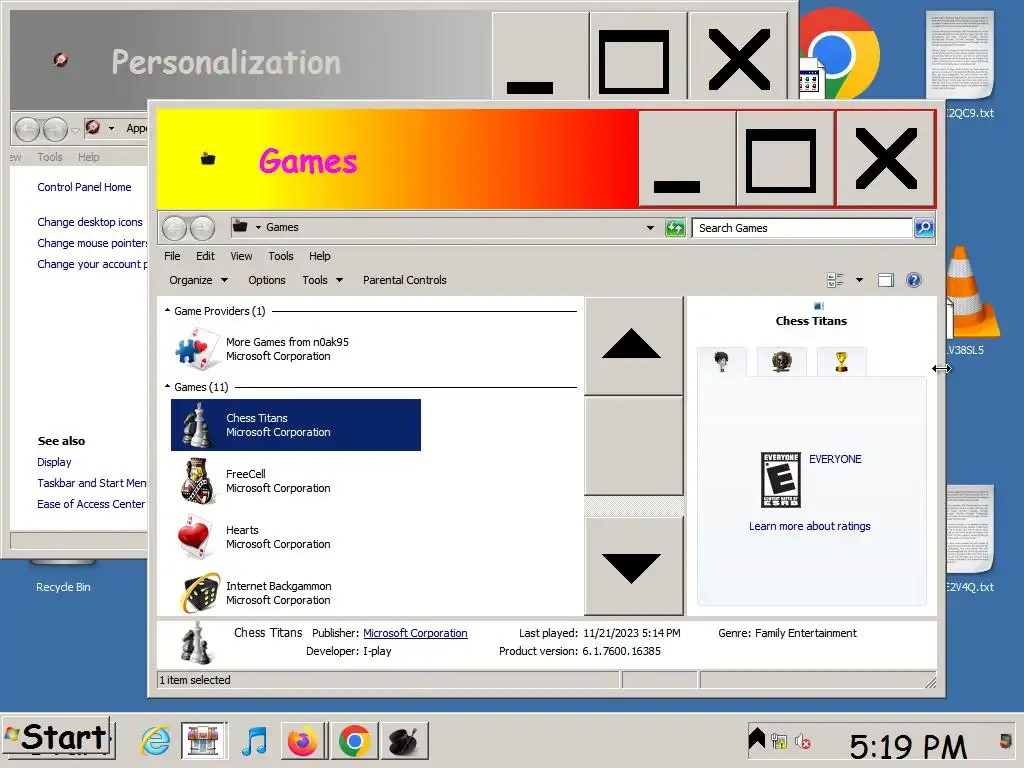Image resolution: width=1024 pixels, height=768 pixels.
Task: Click the network tray icon
Action: (x=778, y=741)
